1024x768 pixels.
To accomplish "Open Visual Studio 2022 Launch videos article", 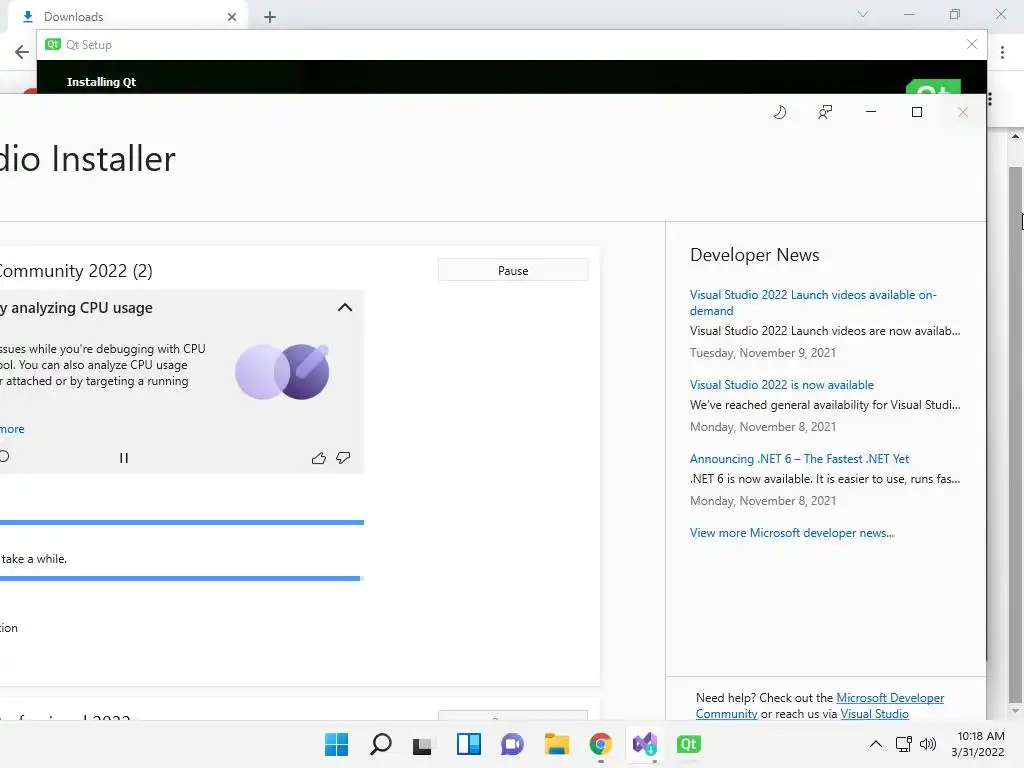I will click(x=813, y=302).
